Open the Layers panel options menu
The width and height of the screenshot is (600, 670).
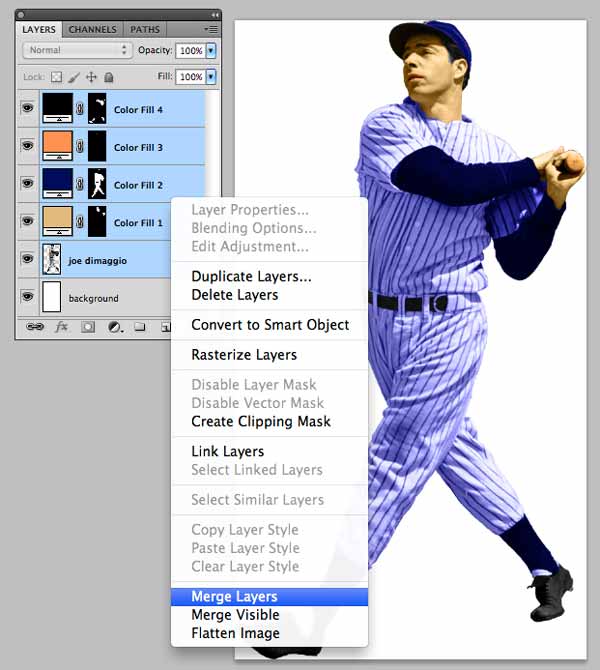click(211, 30)
